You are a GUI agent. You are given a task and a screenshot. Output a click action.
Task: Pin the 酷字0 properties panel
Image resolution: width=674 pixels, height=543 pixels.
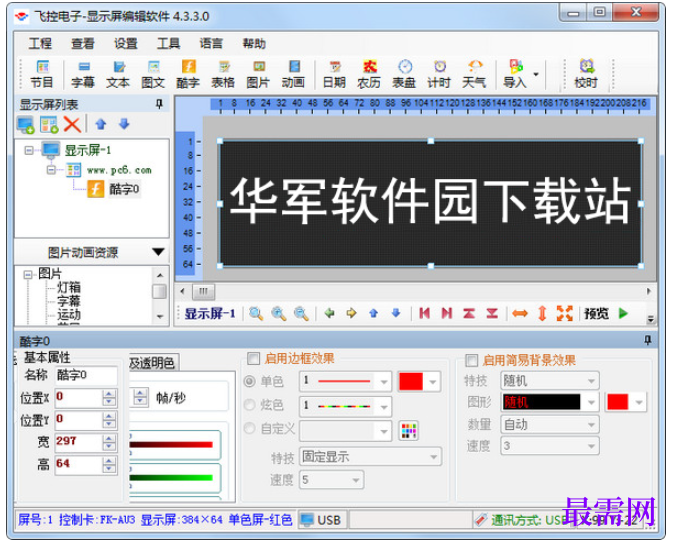click(647, 341)
